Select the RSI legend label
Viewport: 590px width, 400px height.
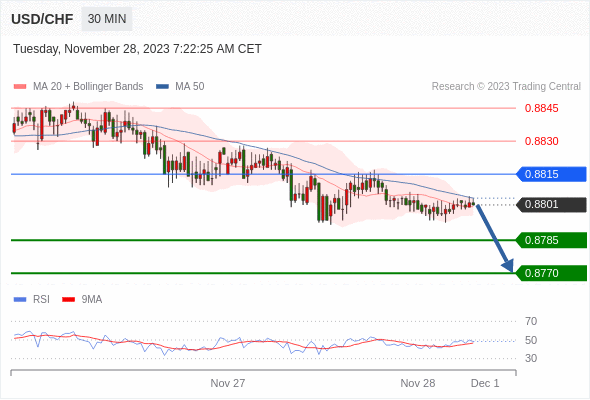pos(41,300)
